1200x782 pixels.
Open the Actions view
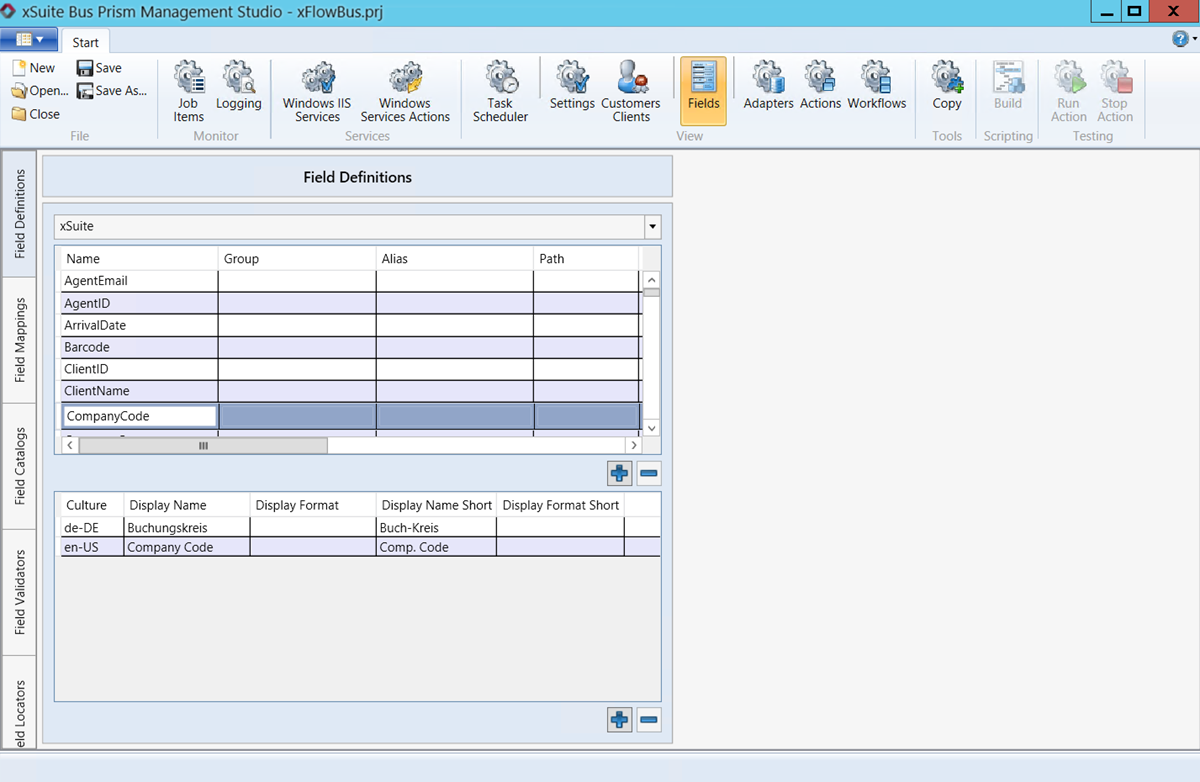click(x=820, y=90)
